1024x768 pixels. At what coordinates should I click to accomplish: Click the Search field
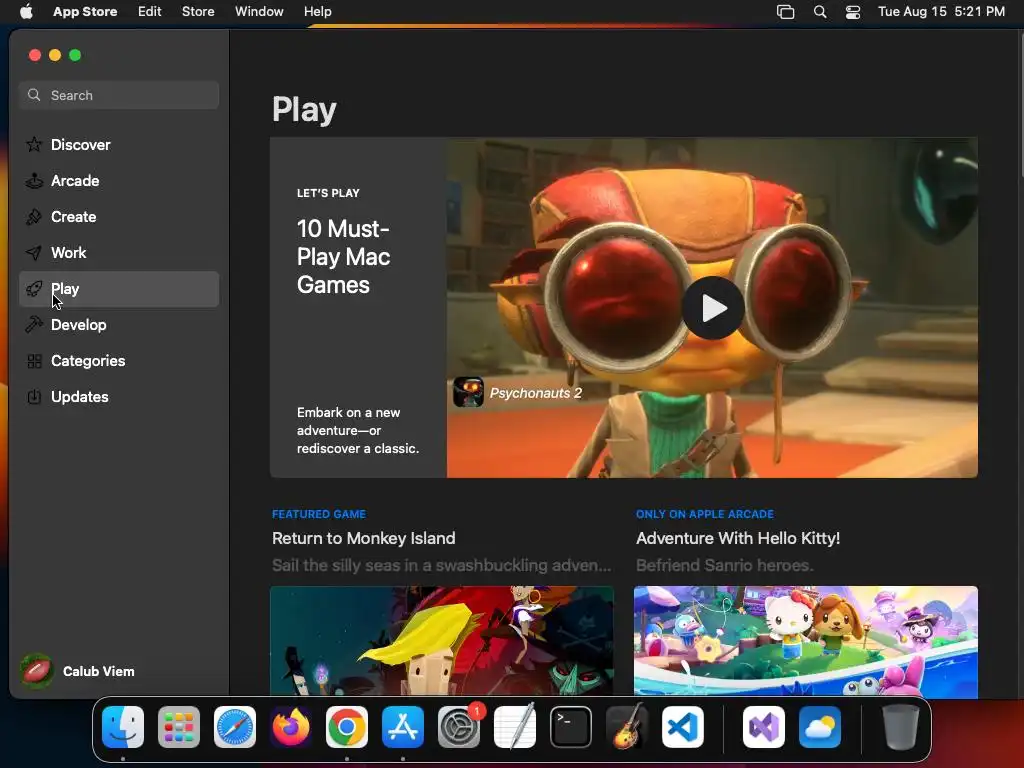point(119,95)
